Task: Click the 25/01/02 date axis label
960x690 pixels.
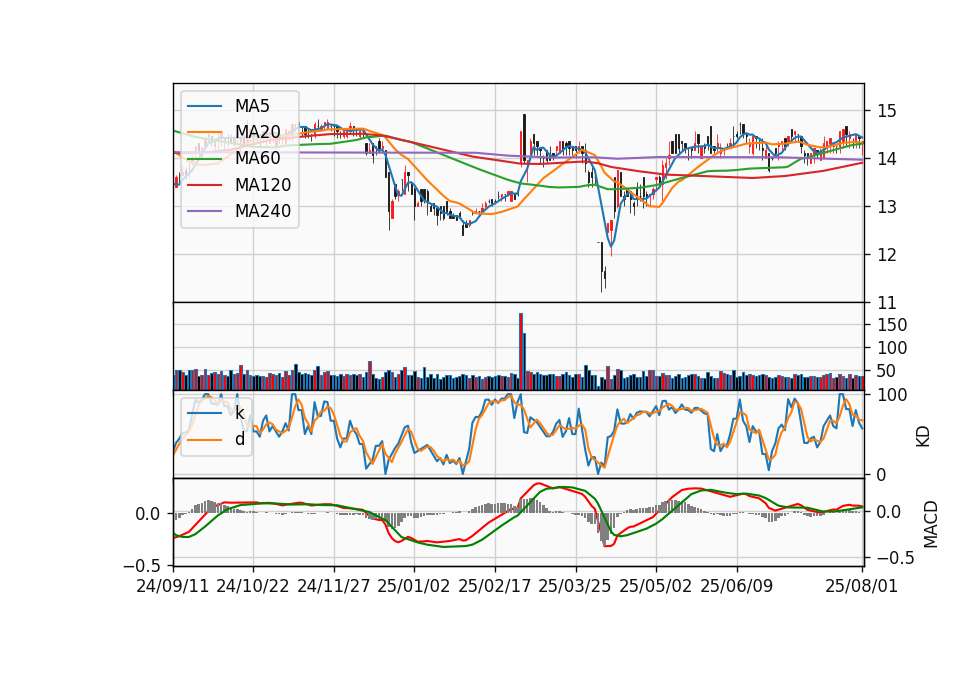Action: click(413, 586)
